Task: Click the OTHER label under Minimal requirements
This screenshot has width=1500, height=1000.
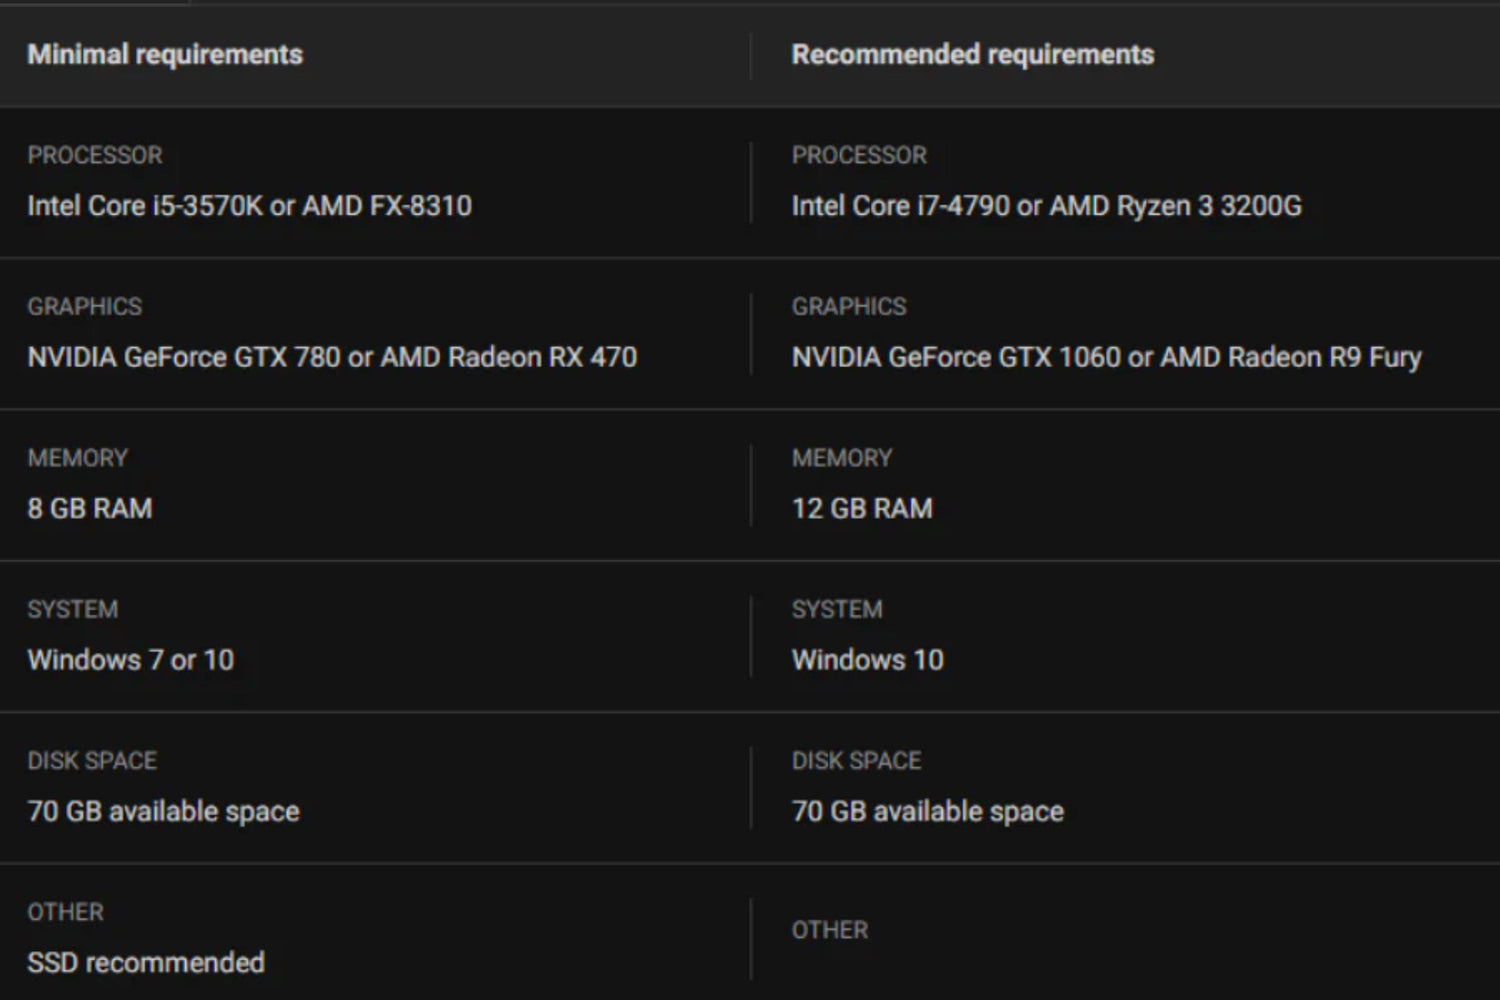Action: [66, 912]
